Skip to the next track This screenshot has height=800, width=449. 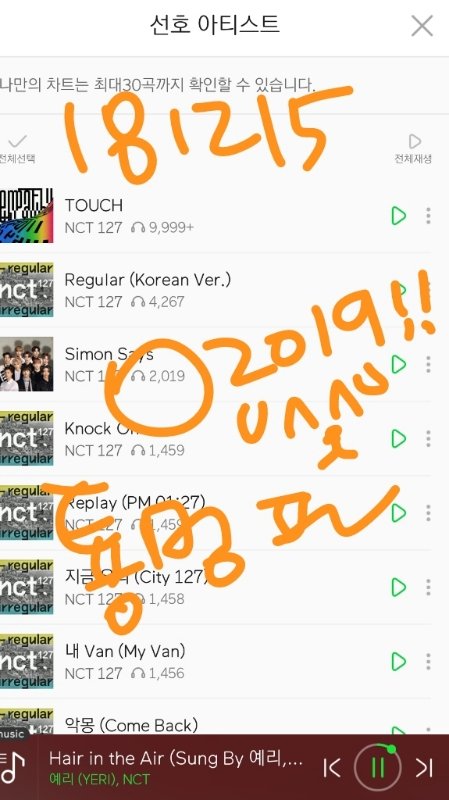(424, 767)
